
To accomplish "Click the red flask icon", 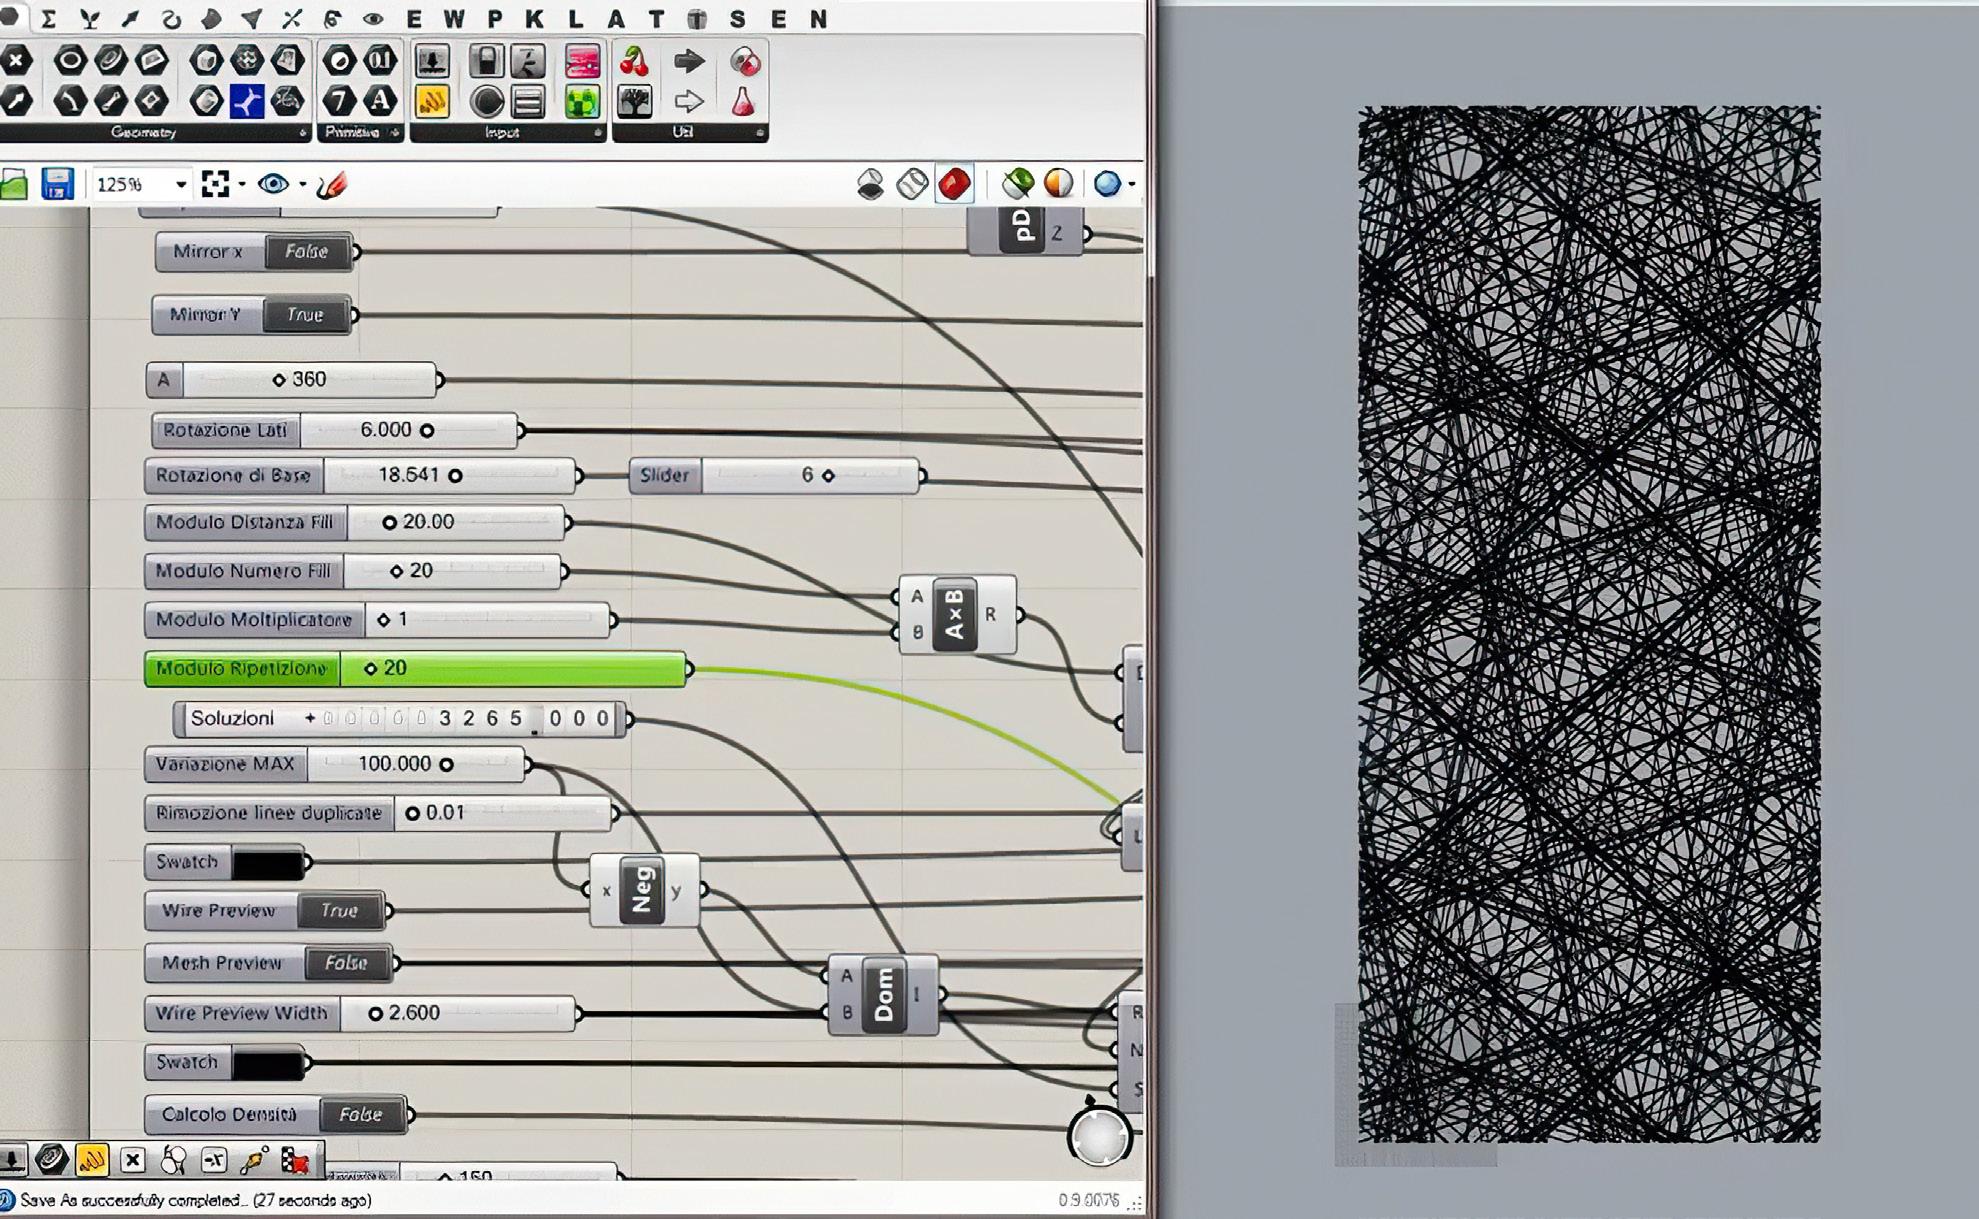I will click(x=743, y=101).
